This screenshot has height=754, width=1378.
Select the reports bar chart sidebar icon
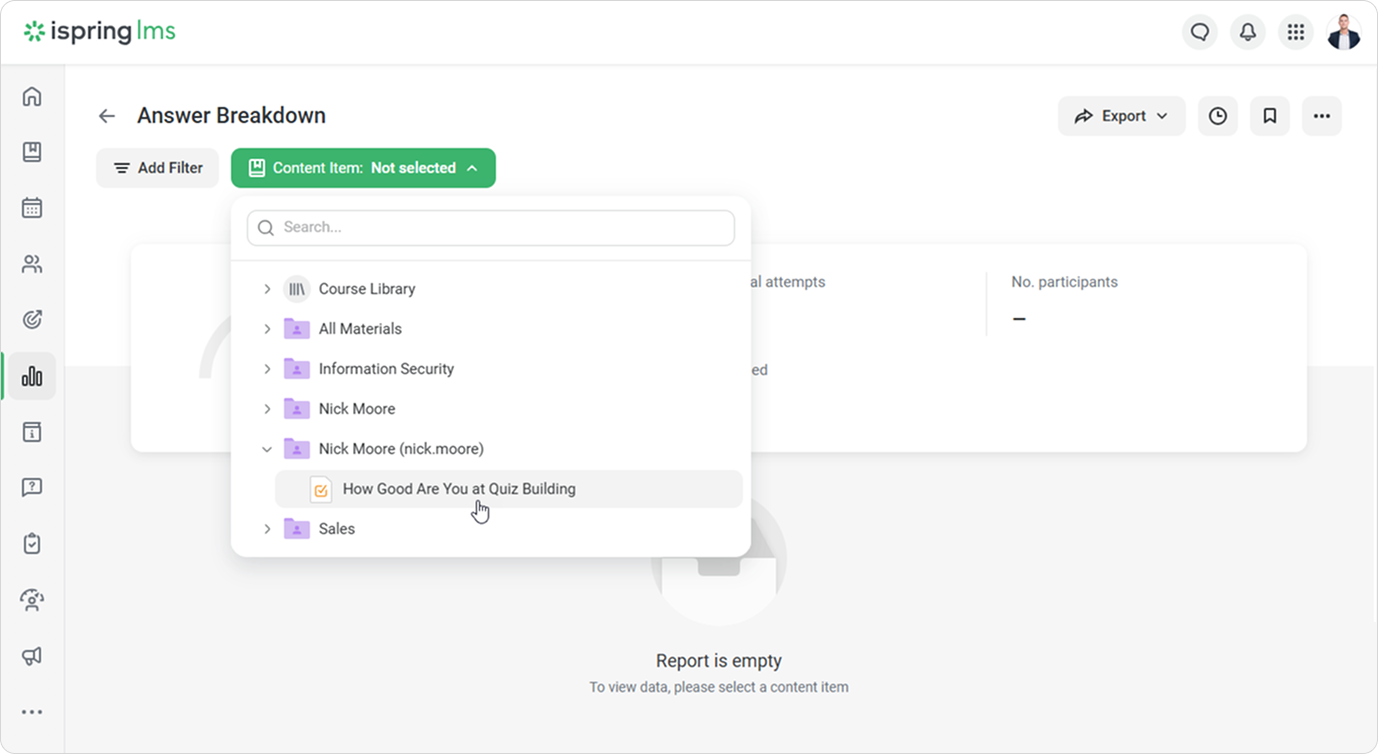[x=32, y=376]
